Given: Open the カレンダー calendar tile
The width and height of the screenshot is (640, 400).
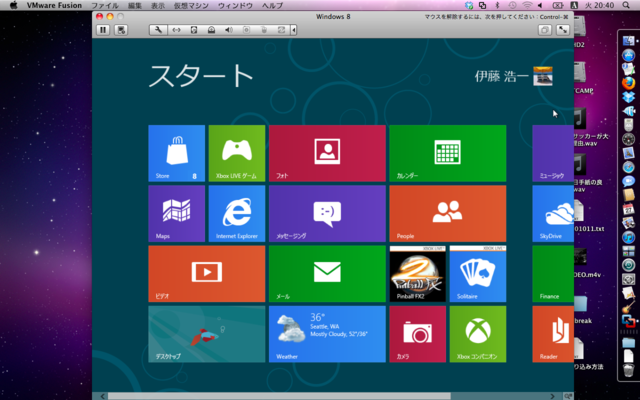Looking at the screenshot, I should coord(448,153).
